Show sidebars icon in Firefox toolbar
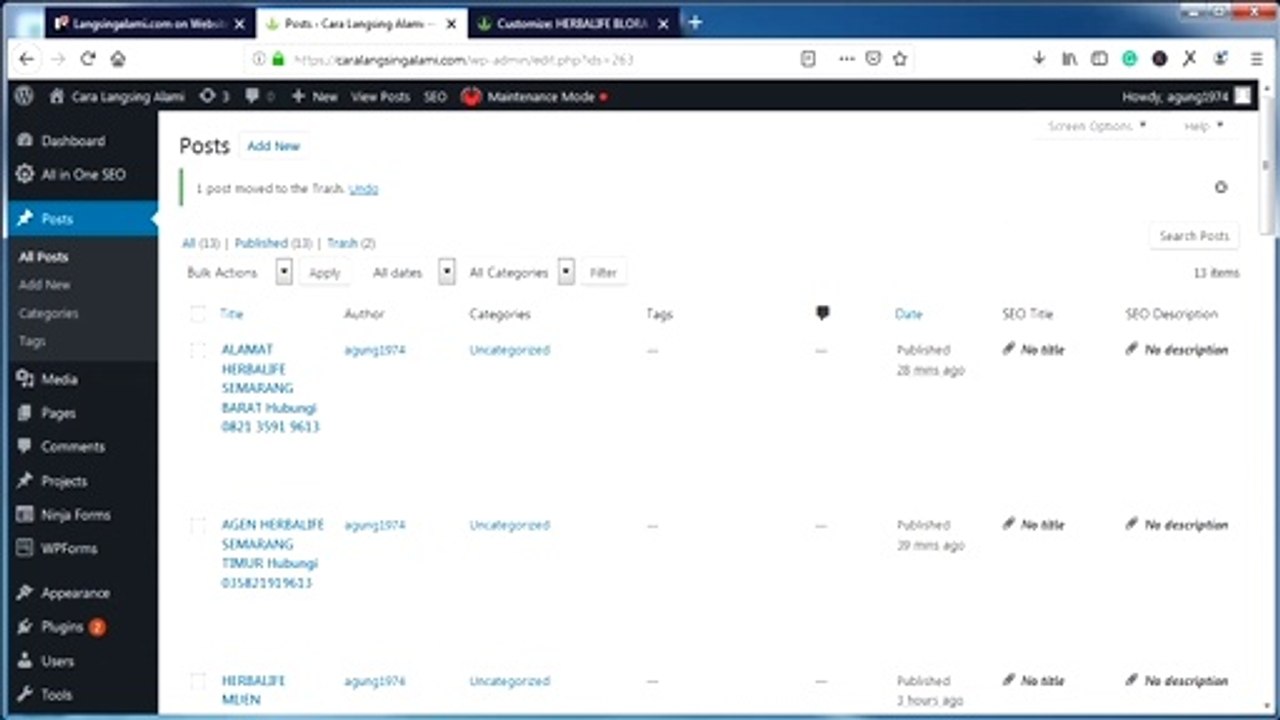 coord(1099,60)
